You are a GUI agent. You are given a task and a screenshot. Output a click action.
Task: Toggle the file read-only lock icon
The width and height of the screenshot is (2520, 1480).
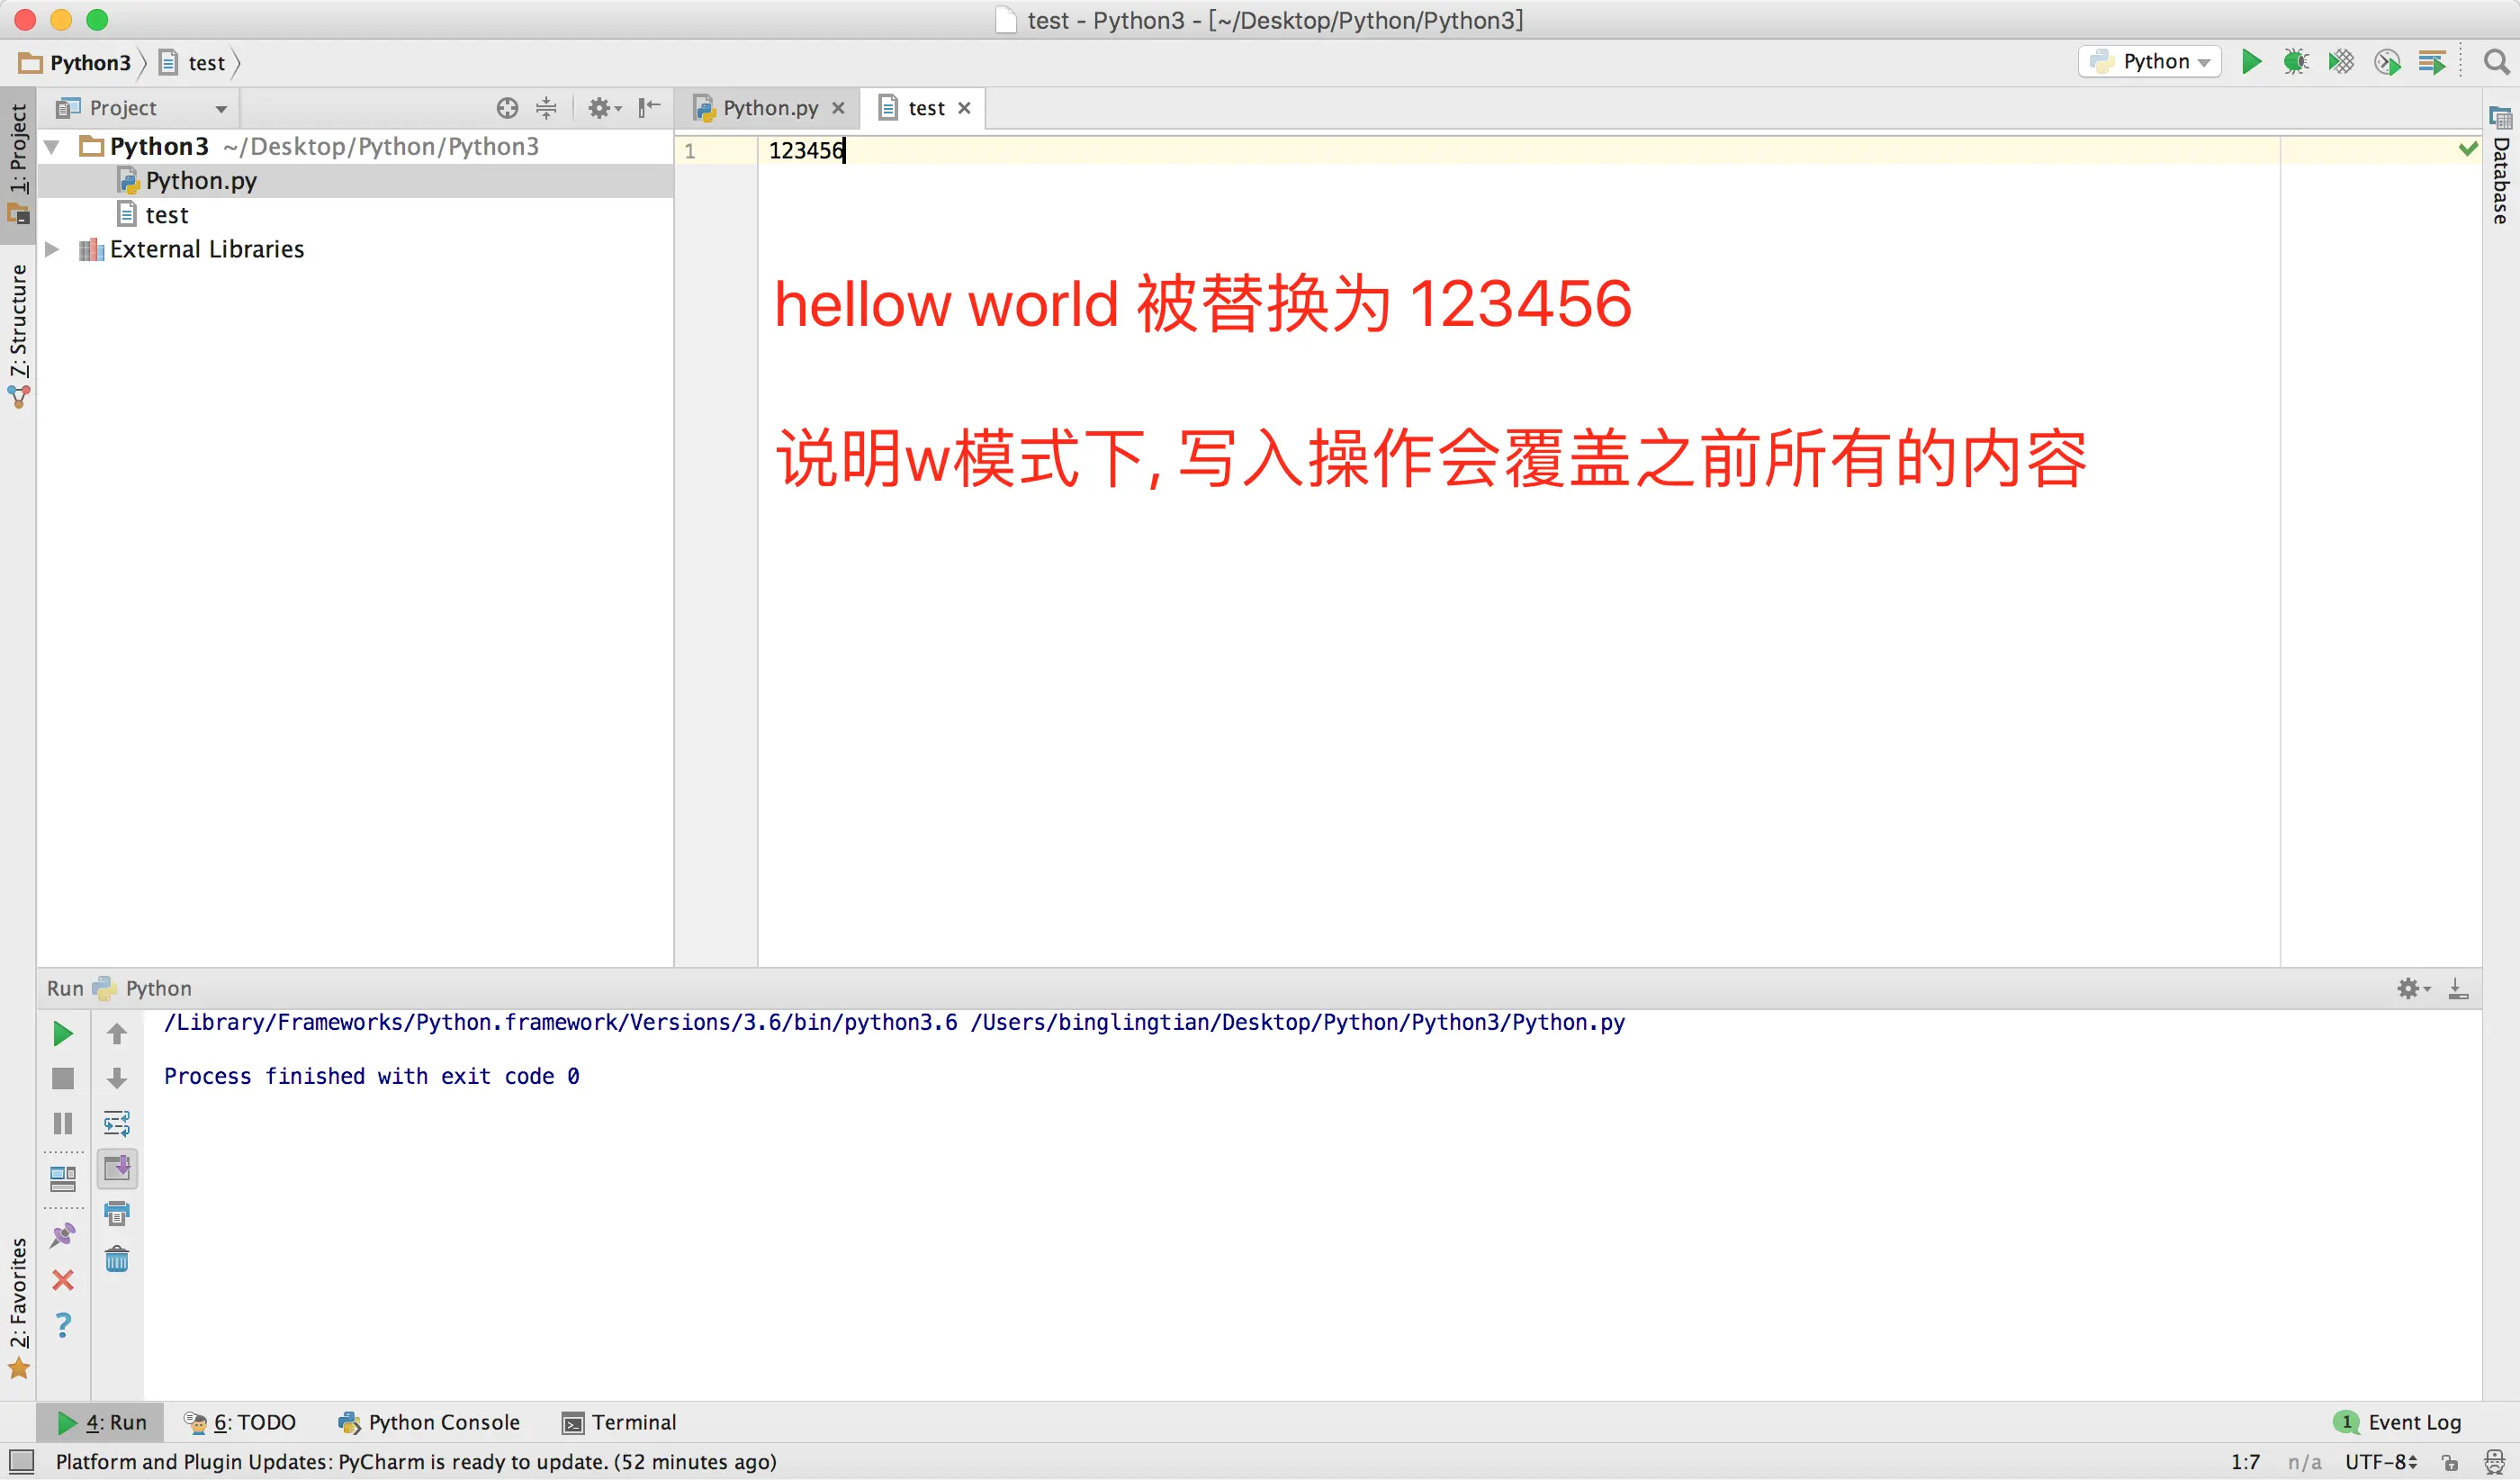tap(2450, 1463)
